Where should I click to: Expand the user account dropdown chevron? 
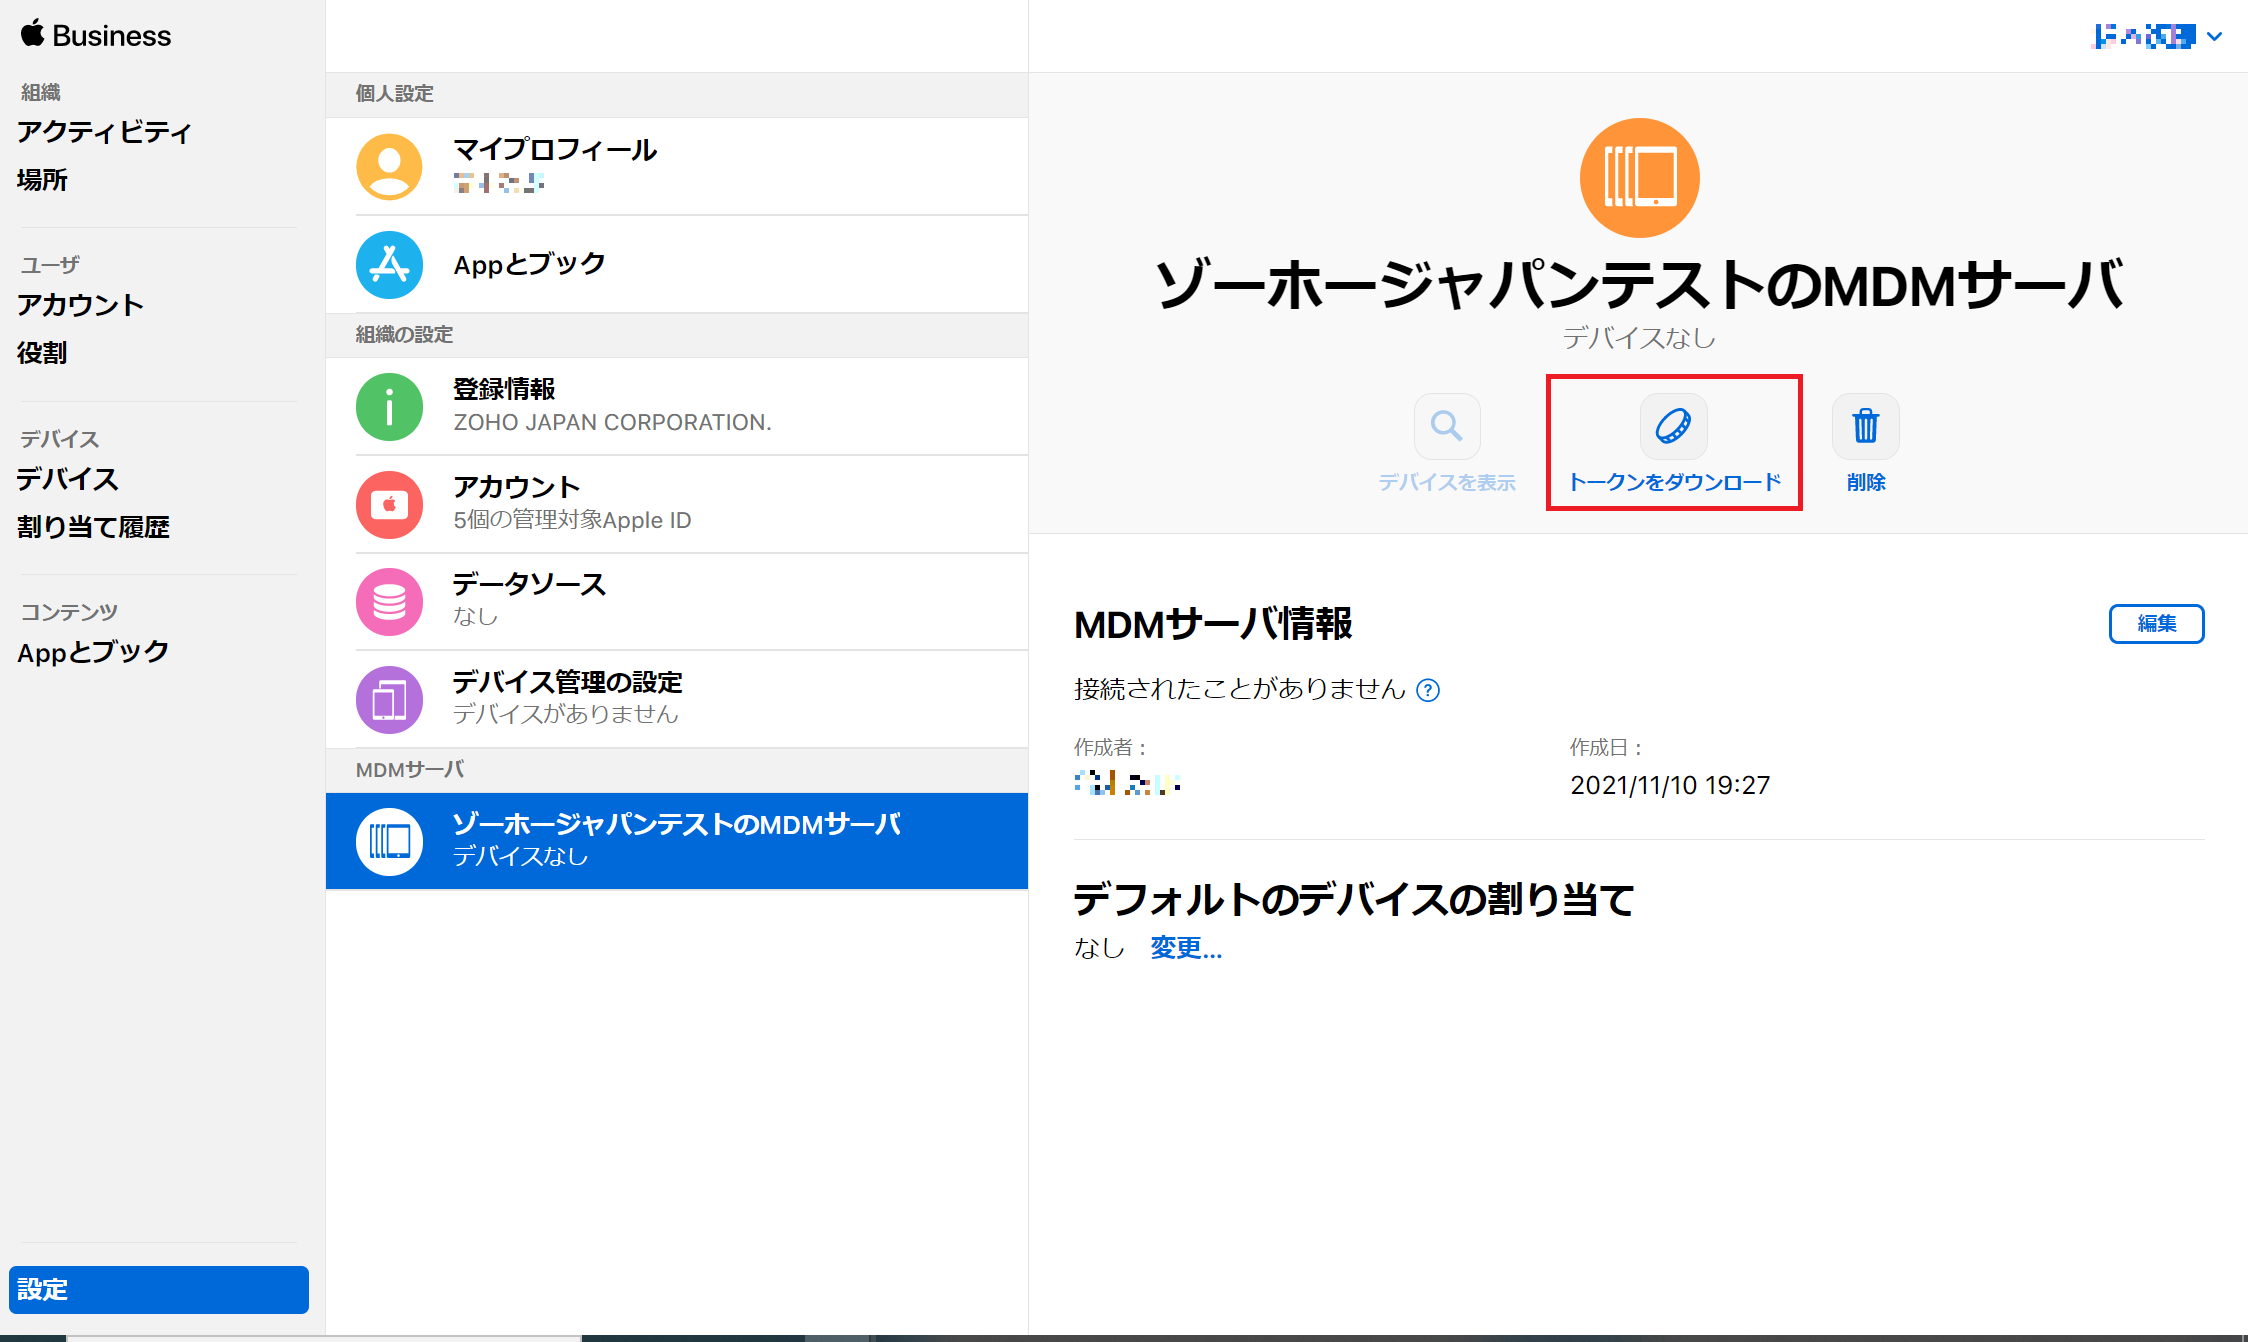2215,37
